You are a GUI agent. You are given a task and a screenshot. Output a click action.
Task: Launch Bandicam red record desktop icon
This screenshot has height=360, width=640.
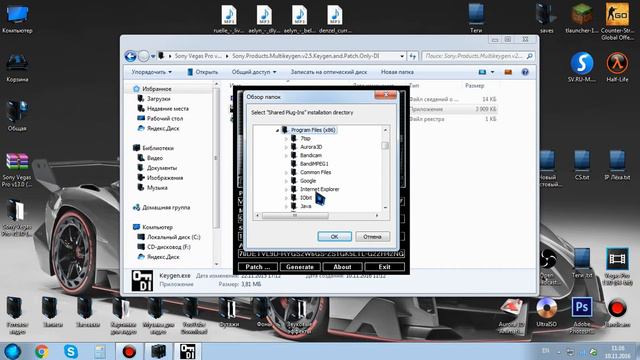[617, 312]
